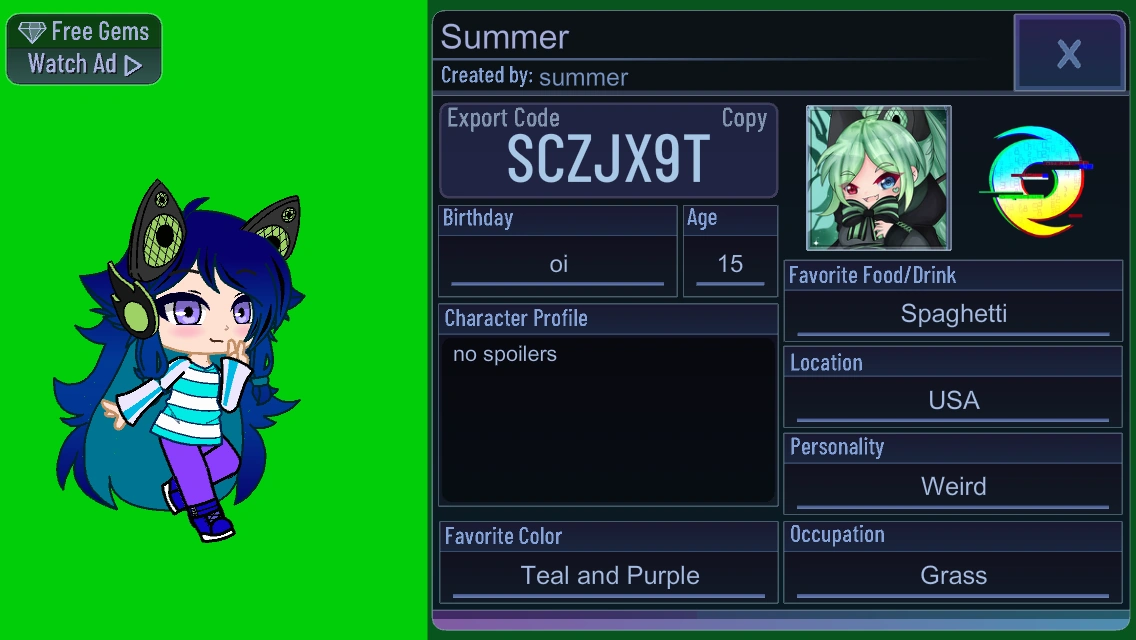Click the glitchy rainbow logo icon

[x=1036, y=180]
